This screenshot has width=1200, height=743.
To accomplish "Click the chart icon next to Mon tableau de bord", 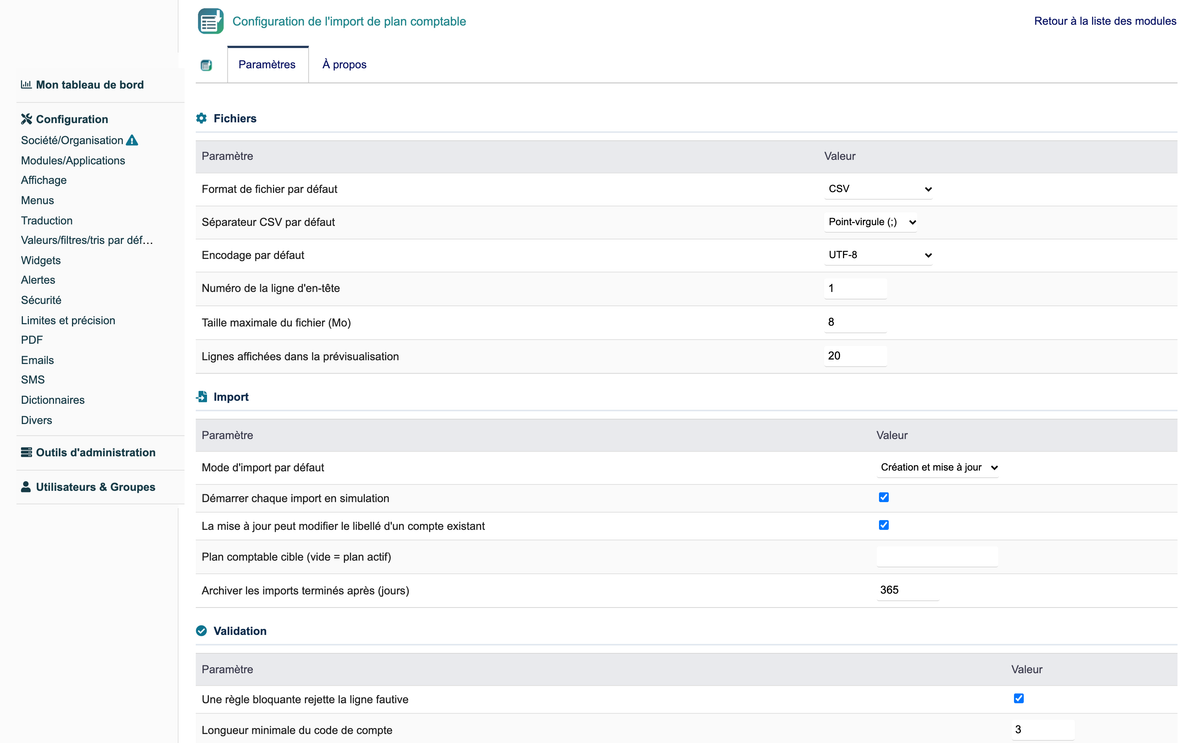I will pos(26,85).
